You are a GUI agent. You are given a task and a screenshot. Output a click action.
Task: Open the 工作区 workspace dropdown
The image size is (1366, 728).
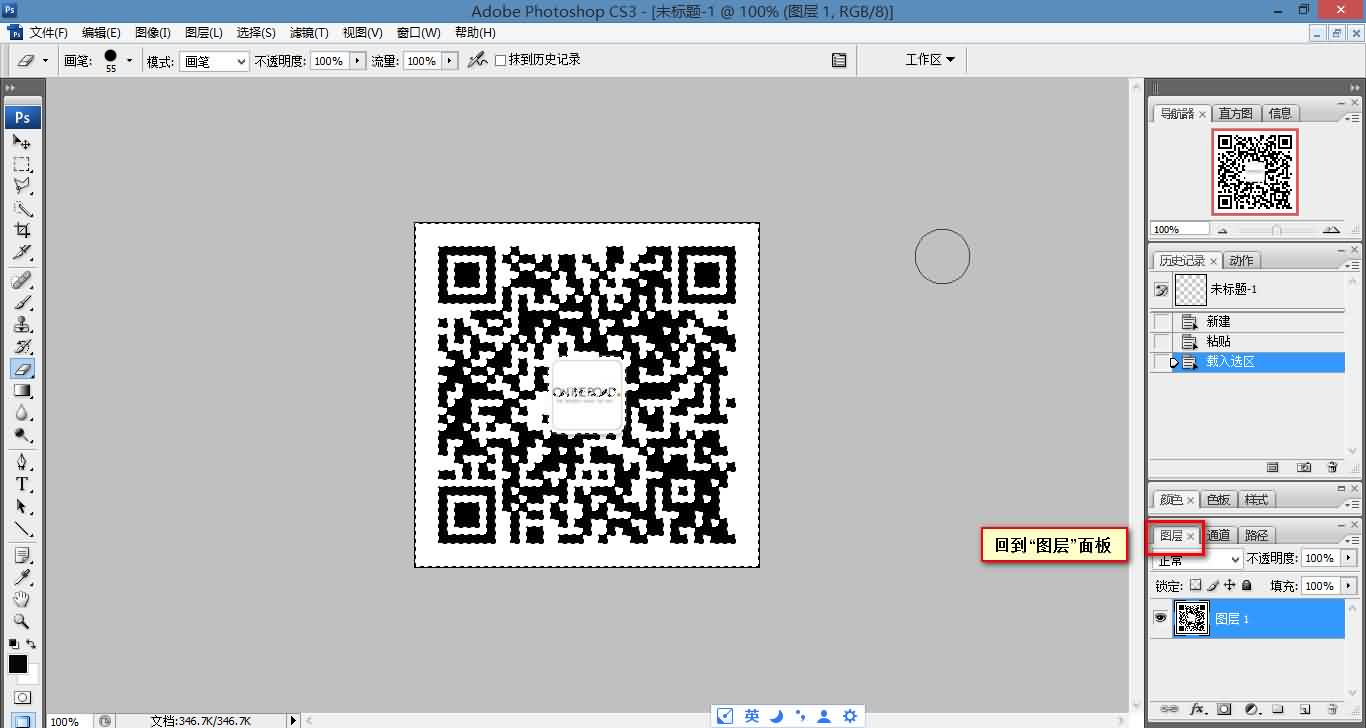(x=930, y=60)
